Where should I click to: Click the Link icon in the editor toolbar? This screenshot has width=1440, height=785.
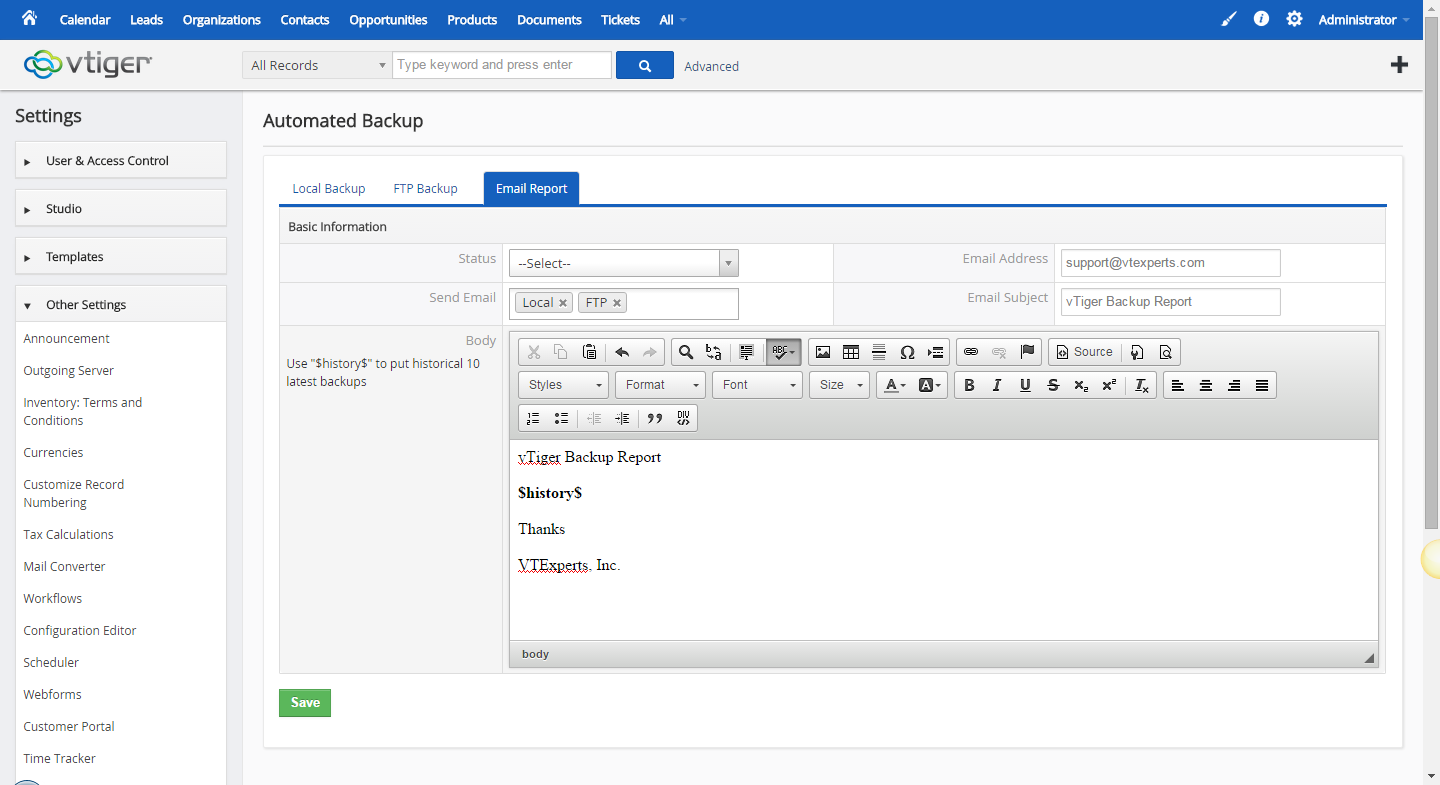[970, 352]
